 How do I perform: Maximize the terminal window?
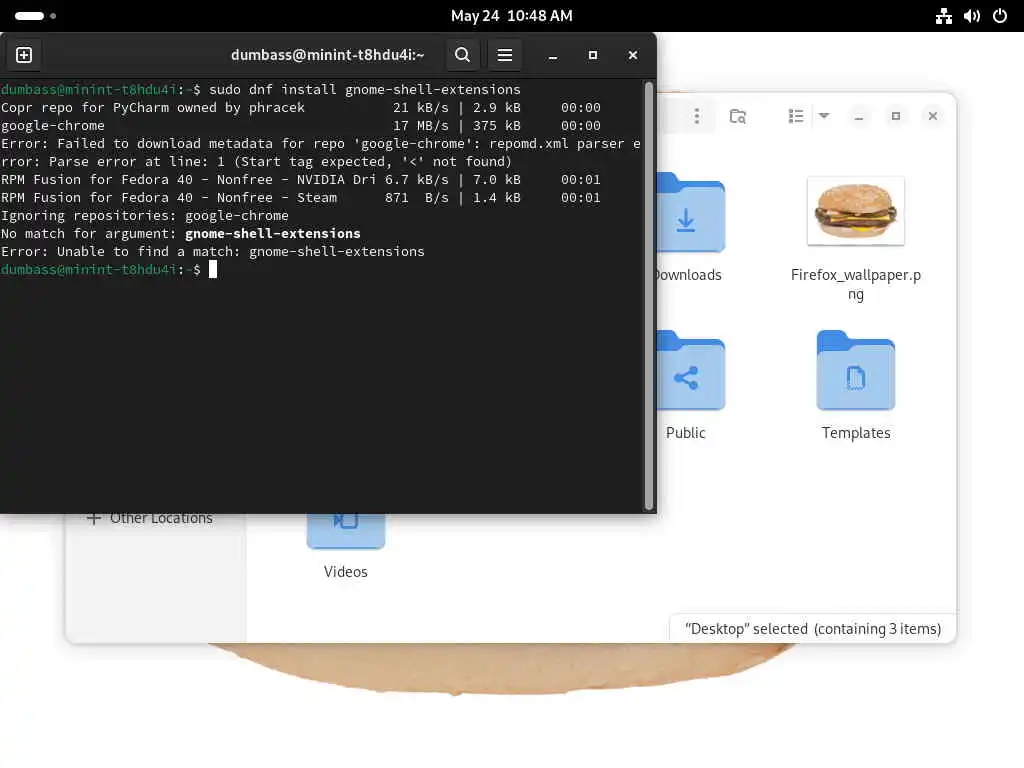(593, 56)
